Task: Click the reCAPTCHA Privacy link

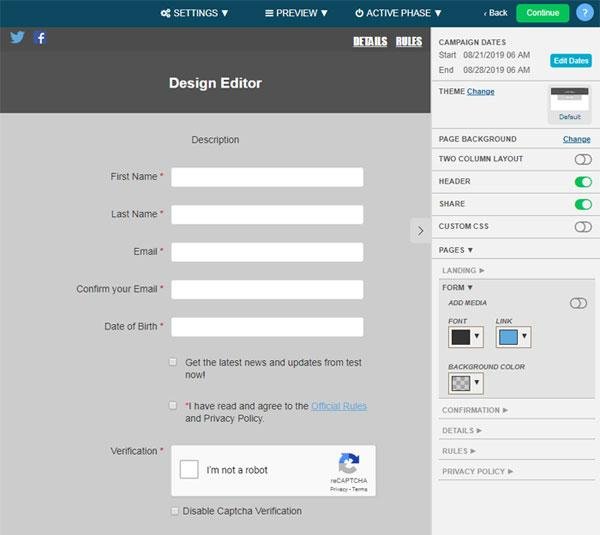Action: pyautogui.click(x=339, y=489)
